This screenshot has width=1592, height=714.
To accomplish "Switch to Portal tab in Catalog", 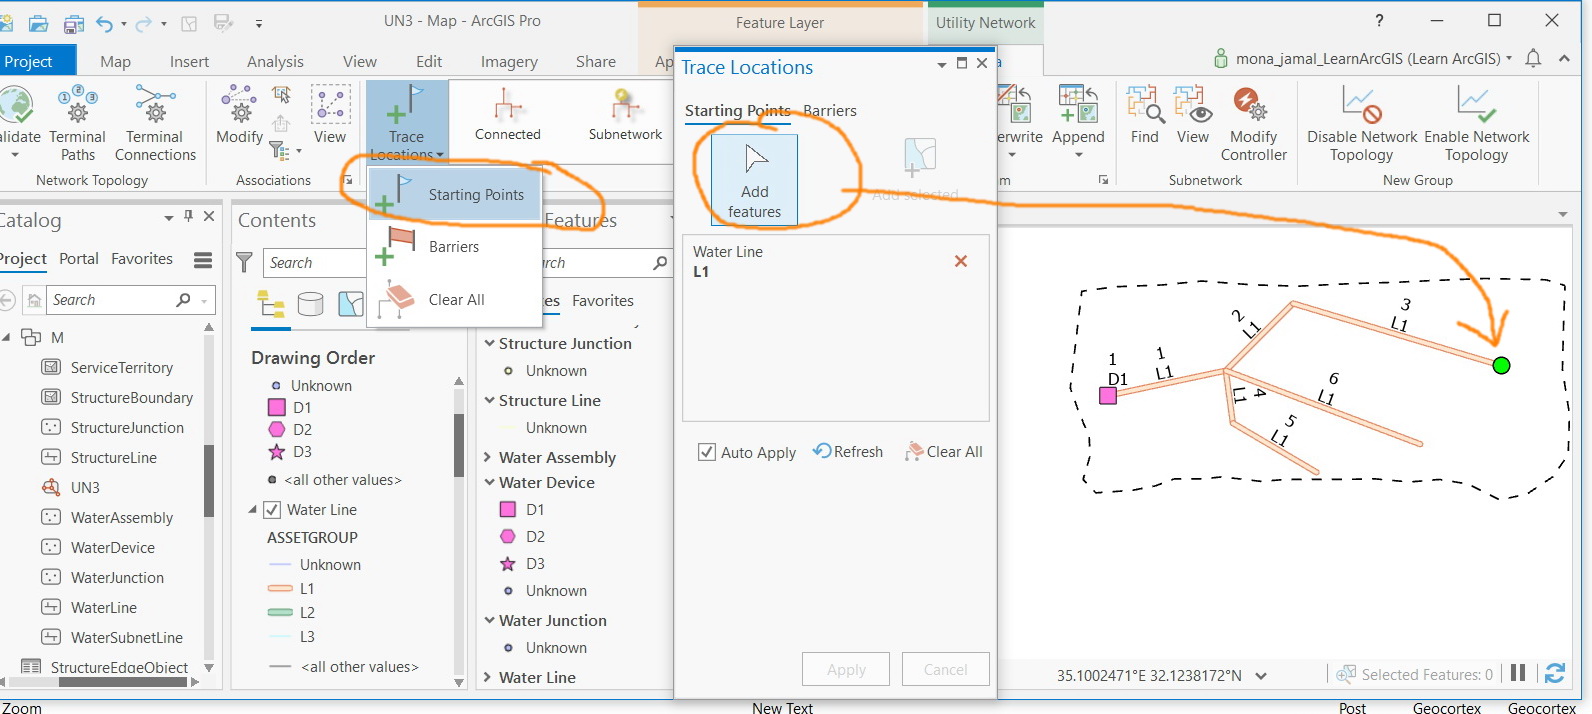I will pyautogui.click(x=79, y=258).
